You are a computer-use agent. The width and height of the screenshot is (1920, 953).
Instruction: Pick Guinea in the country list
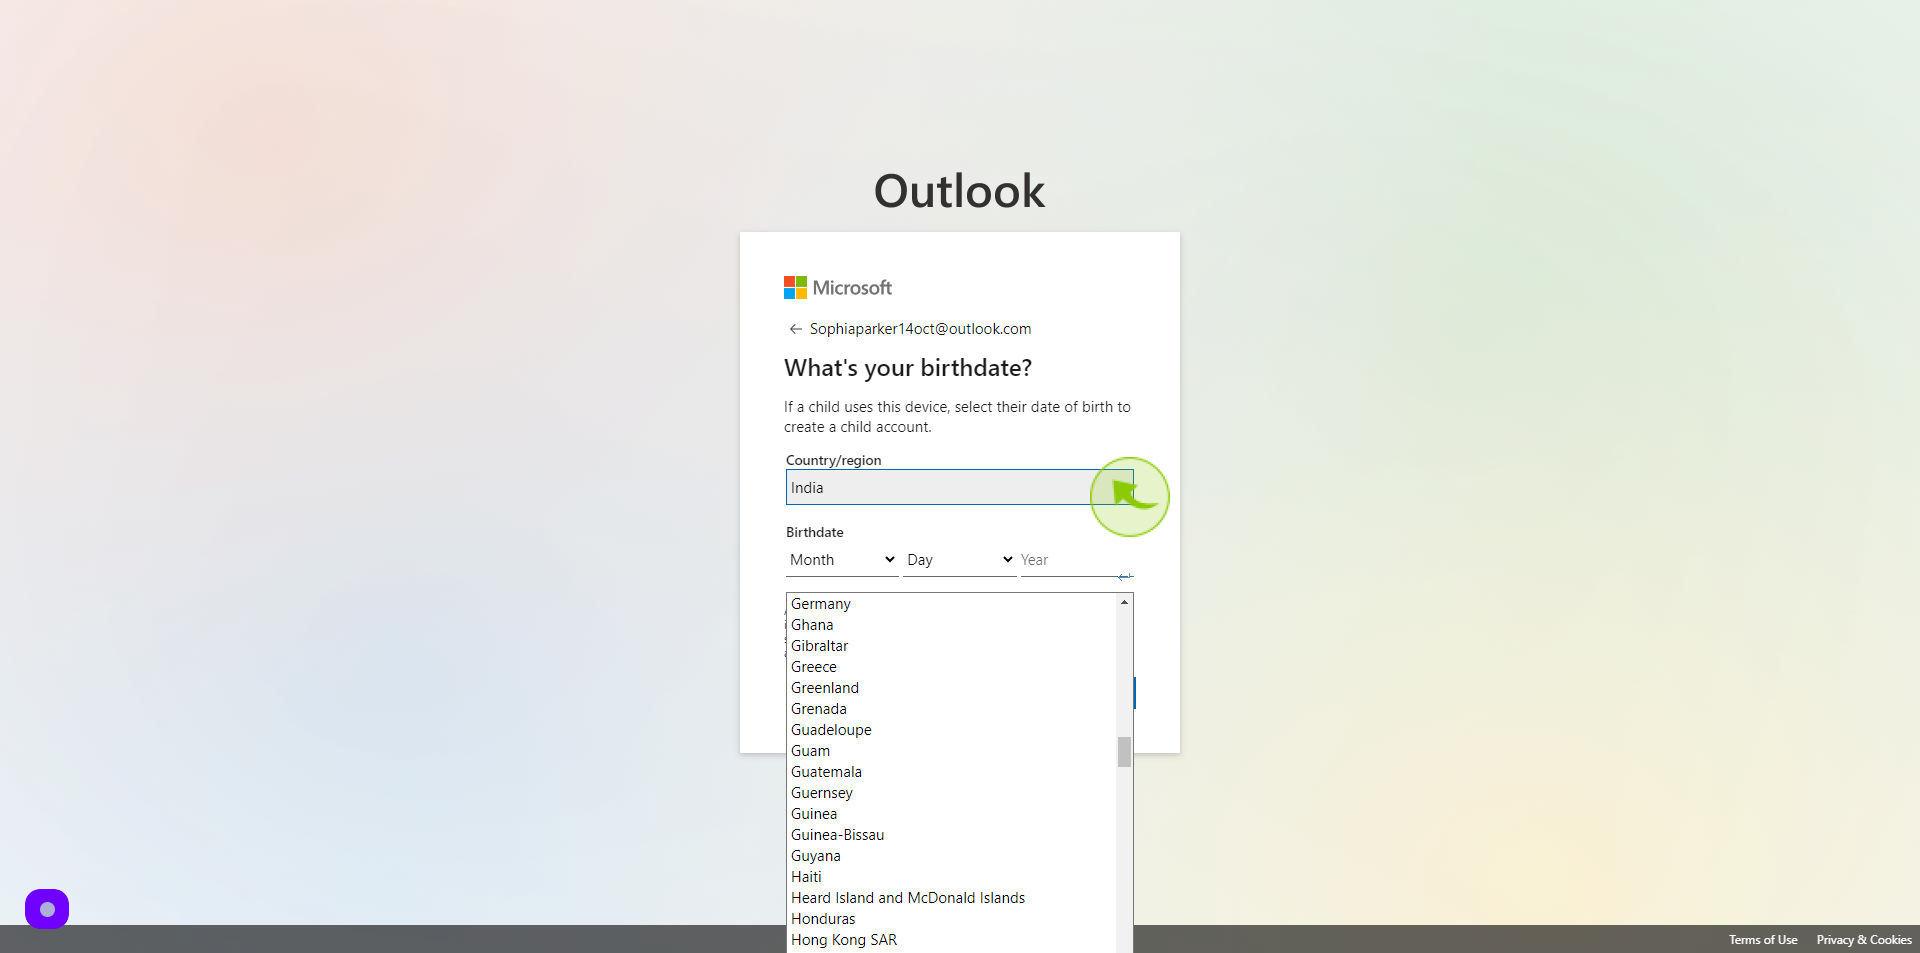click(951, 814)
